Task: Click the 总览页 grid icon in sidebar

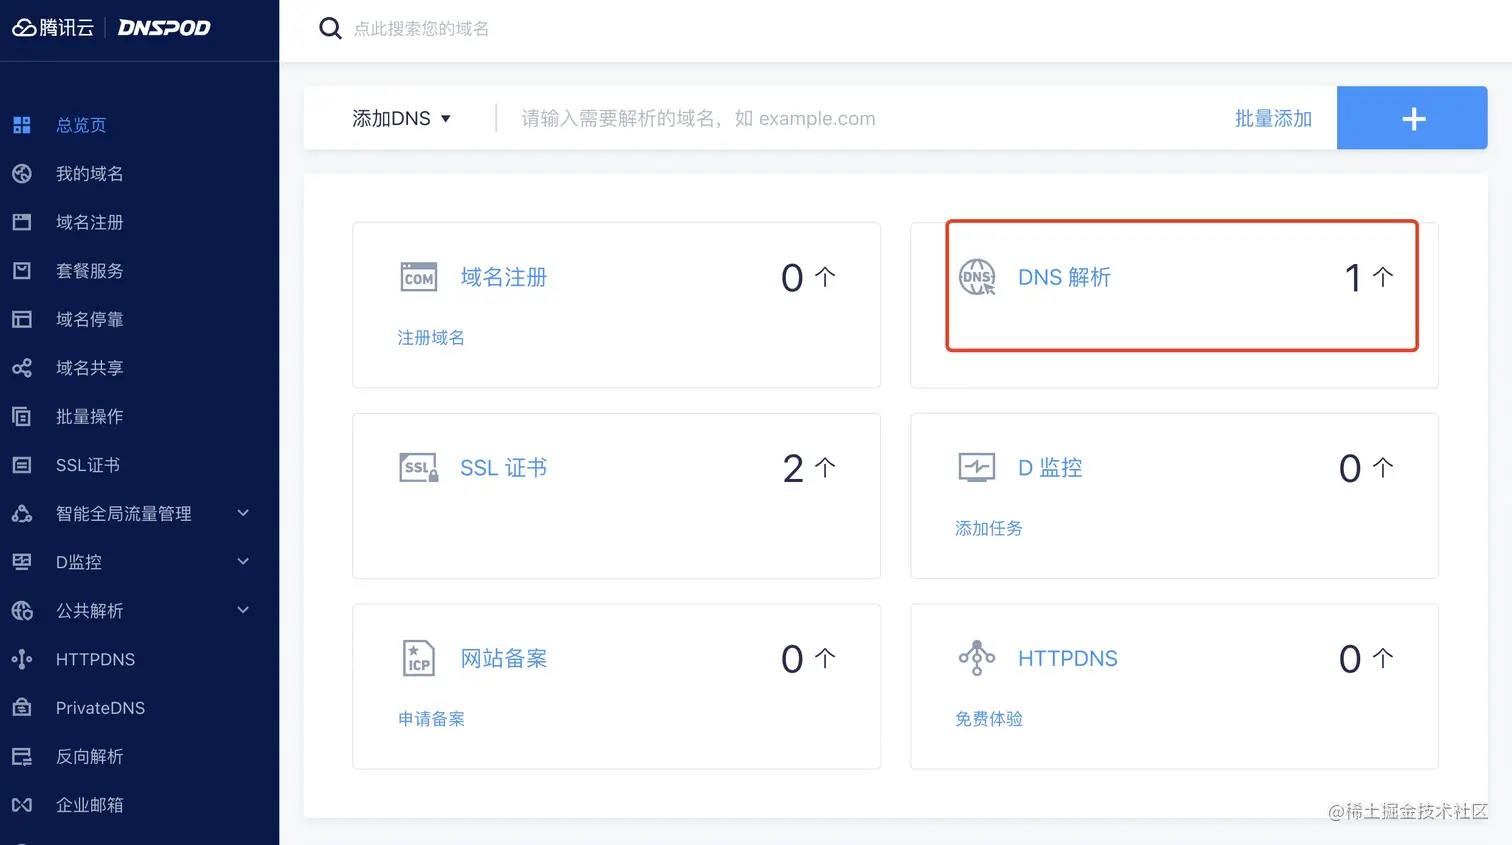Action: coord(22,125)
